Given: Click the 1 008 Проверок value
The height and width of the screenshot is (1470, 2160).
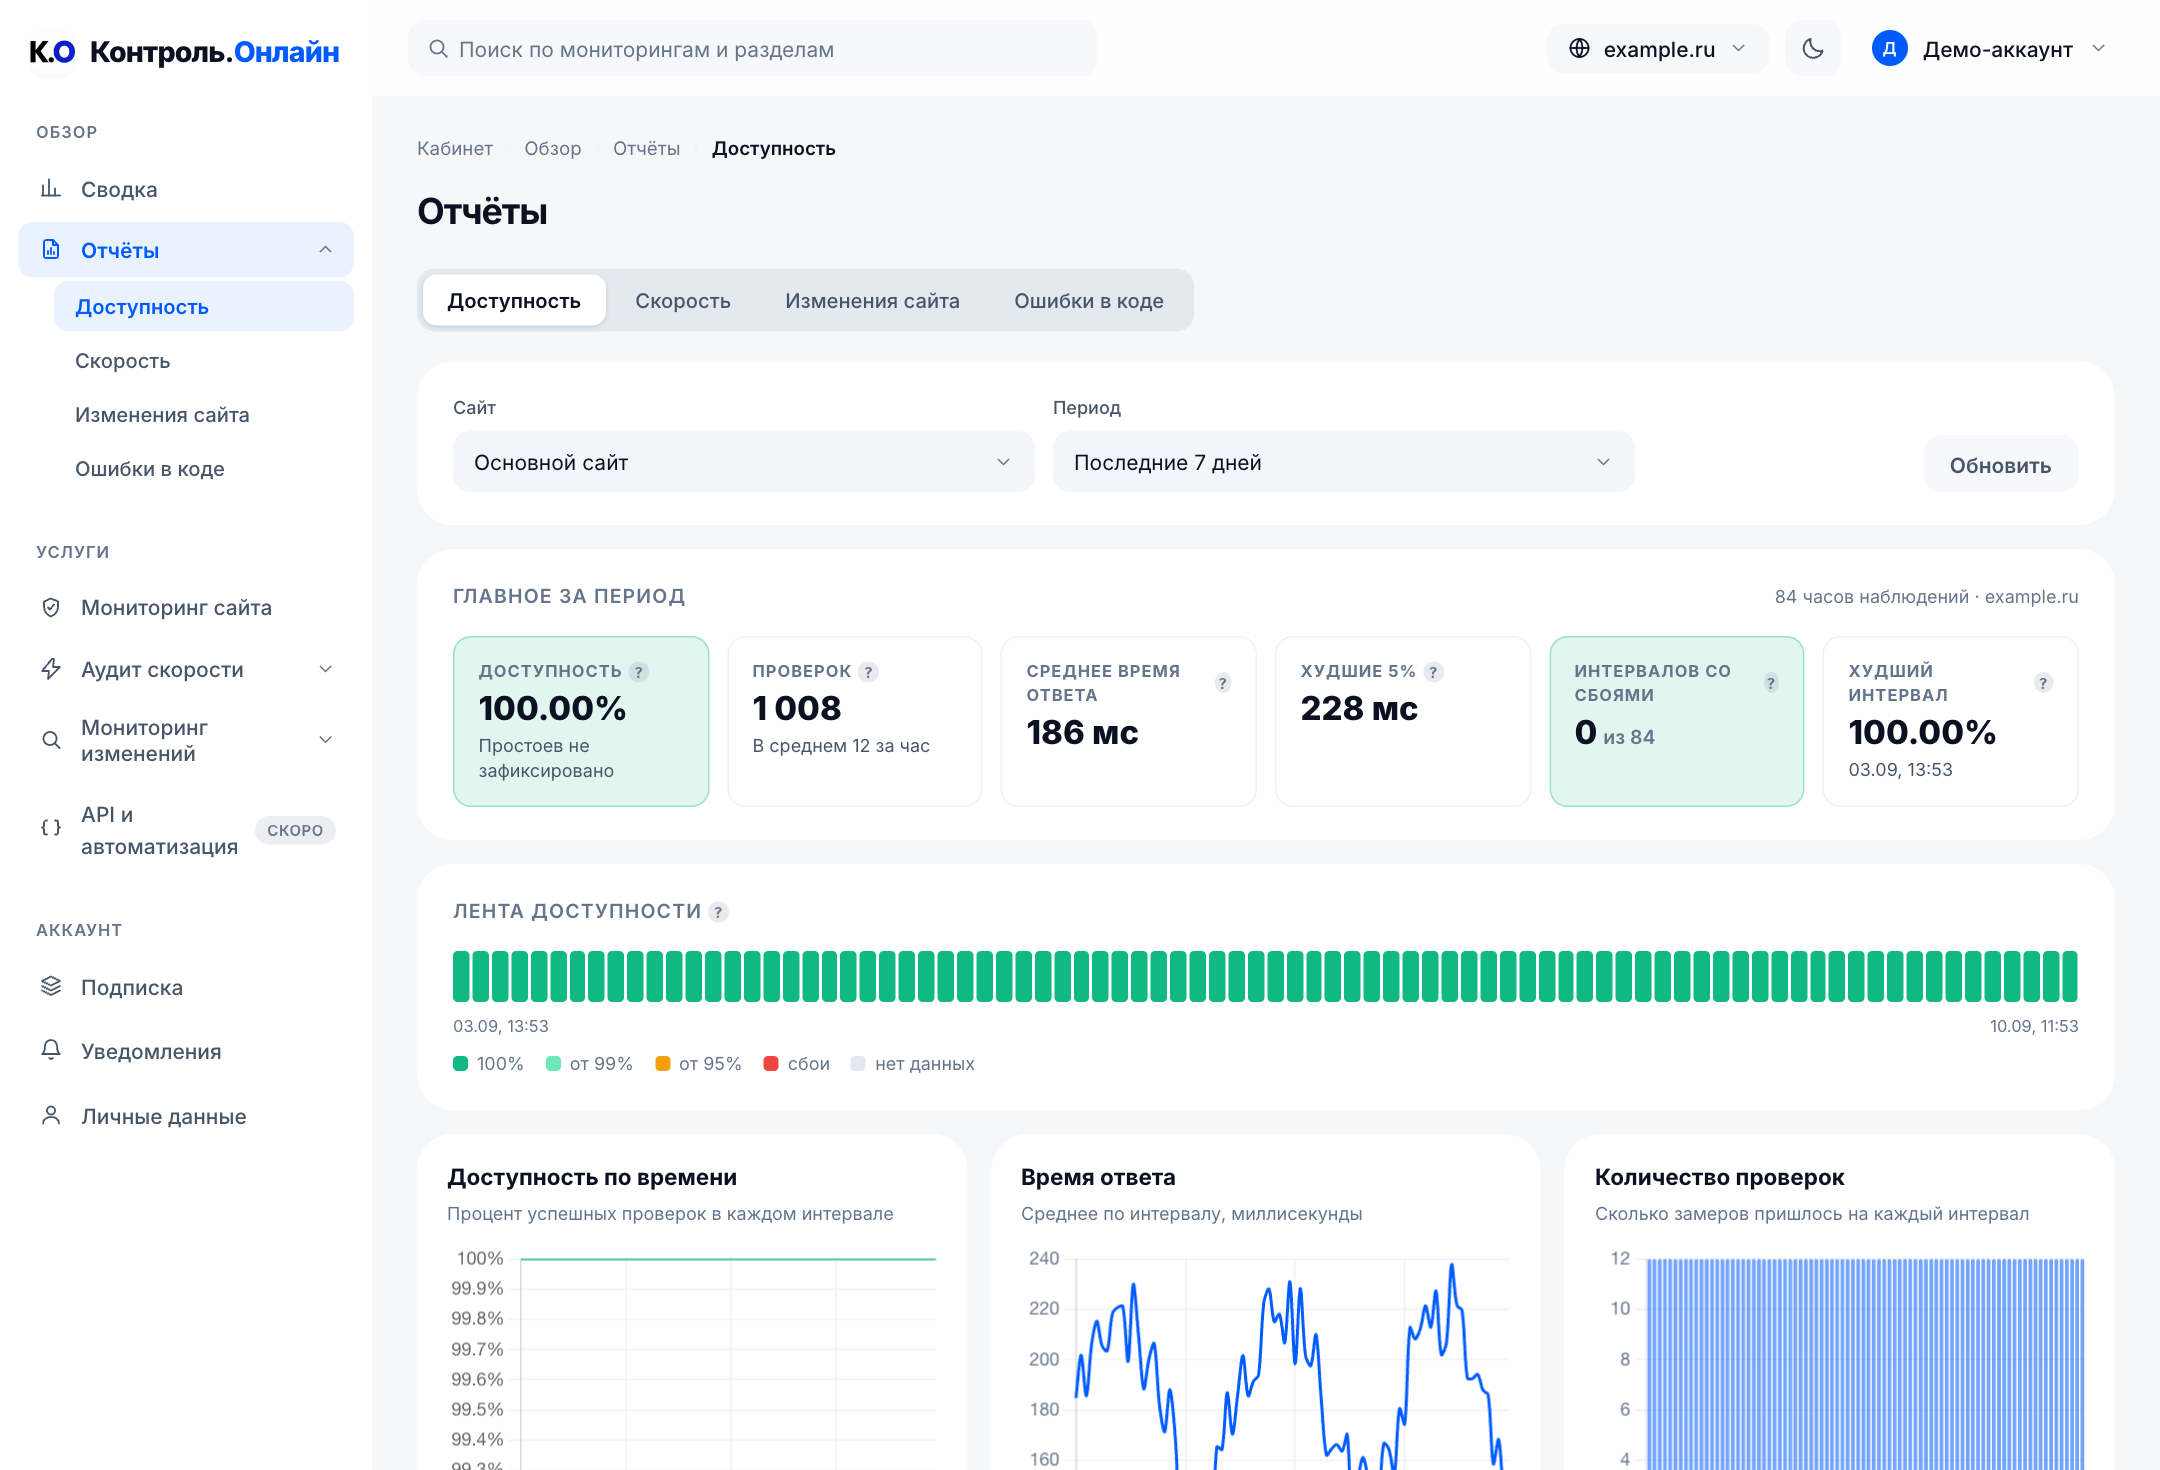Looking at the screenshot, I should coord(797,708).
